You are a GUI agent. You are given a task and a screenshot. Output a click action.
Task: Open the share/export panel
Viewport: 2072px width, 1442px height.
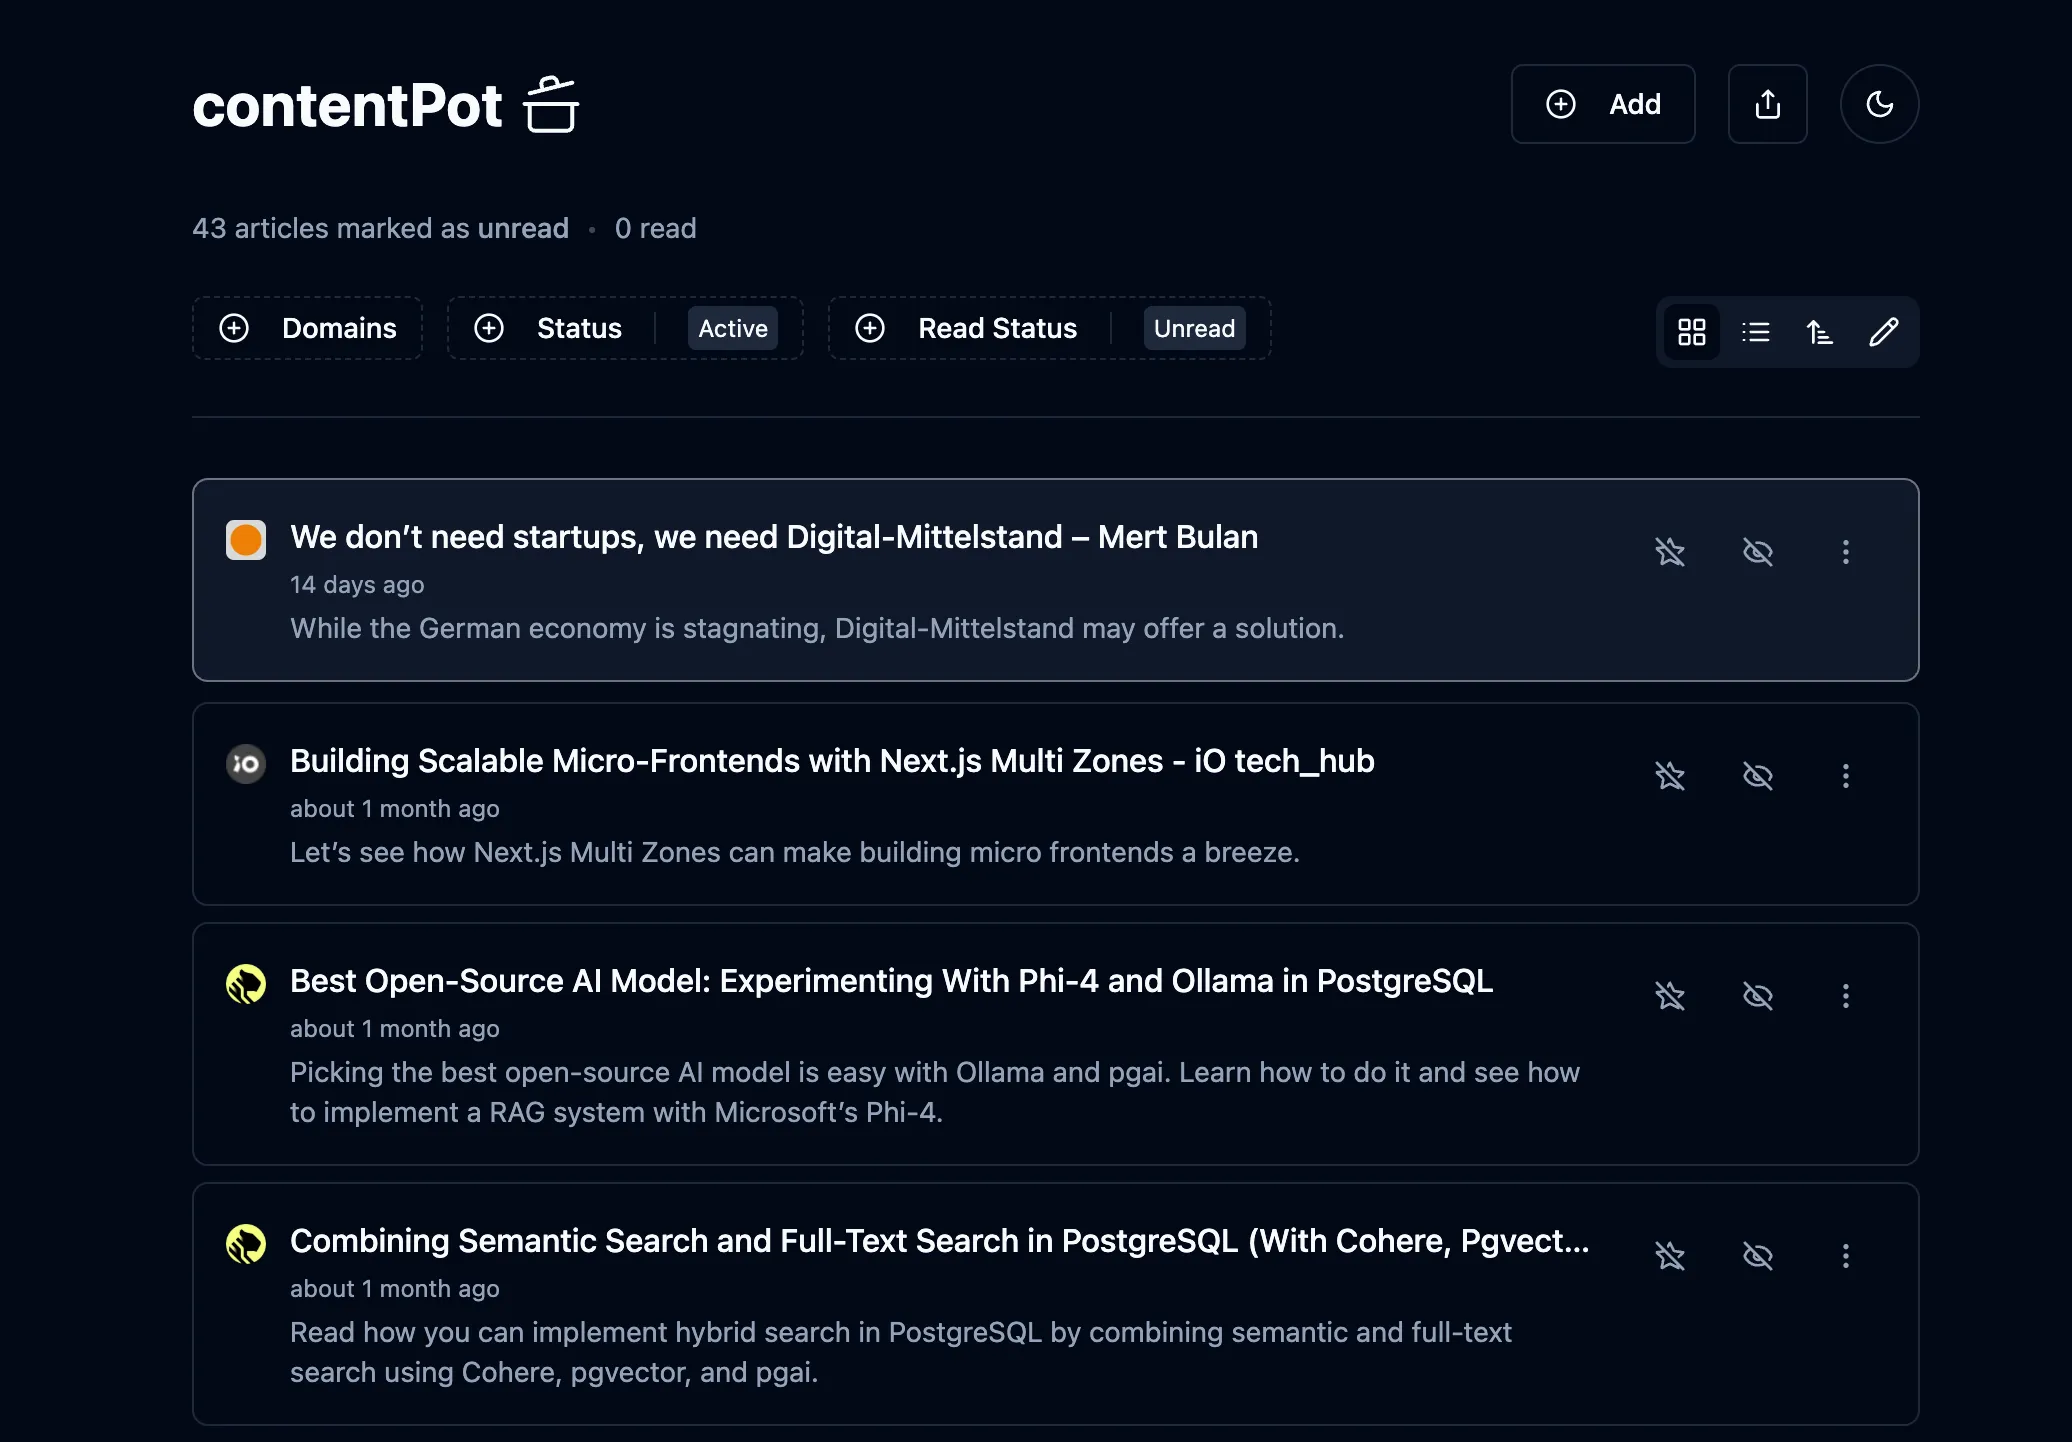[x=1768, y=103]
